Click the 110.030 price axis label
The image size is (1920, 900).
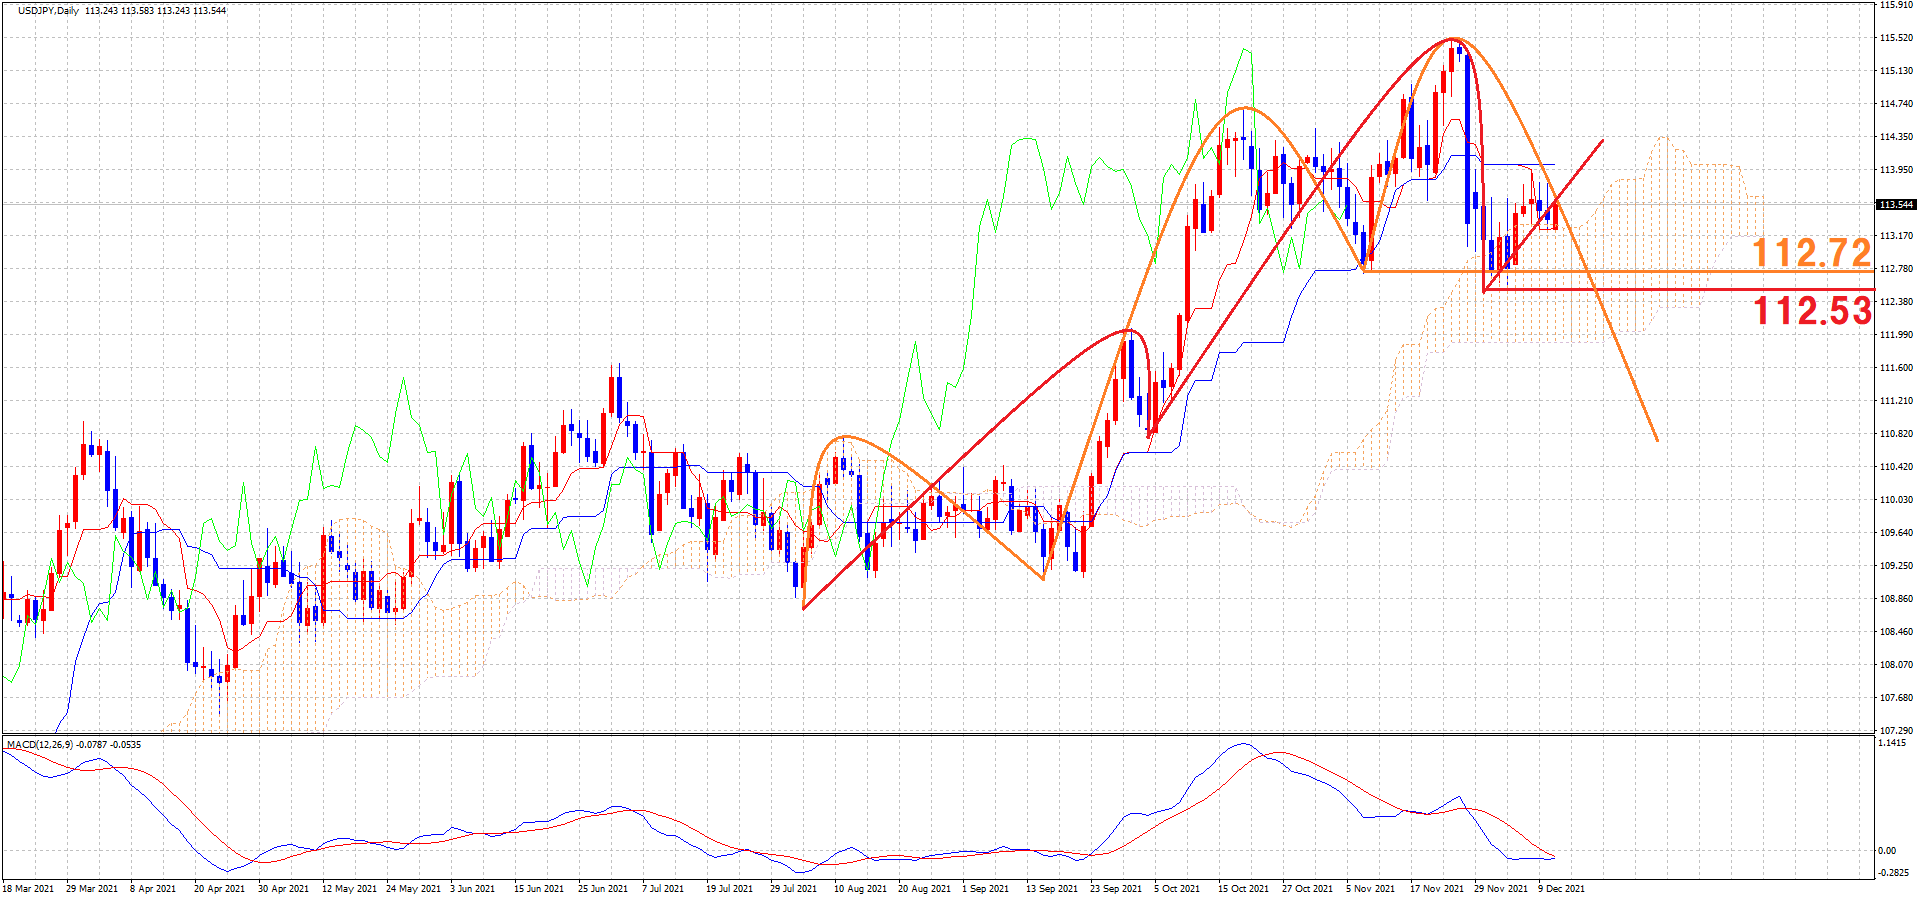[x=1896, y=500]
